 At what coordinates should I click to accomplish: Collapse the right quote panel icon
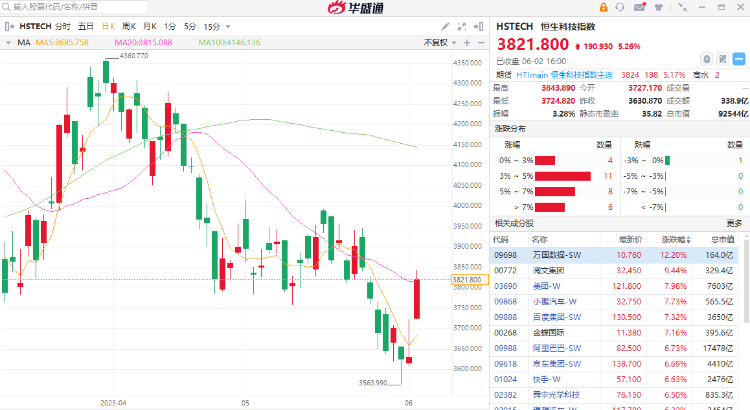pyautogui.click(x=478, y=27)
